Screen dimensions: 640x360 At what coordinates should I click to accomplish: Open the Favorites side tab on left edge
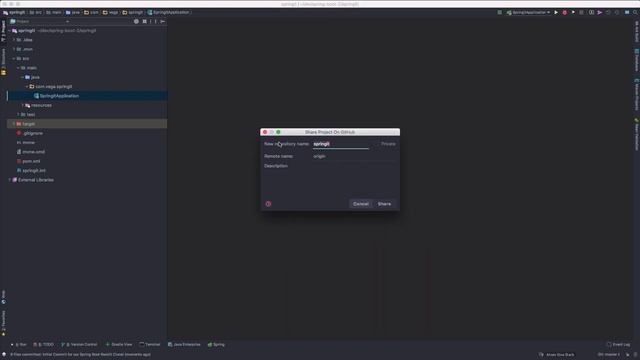click(x=4, y=323)
